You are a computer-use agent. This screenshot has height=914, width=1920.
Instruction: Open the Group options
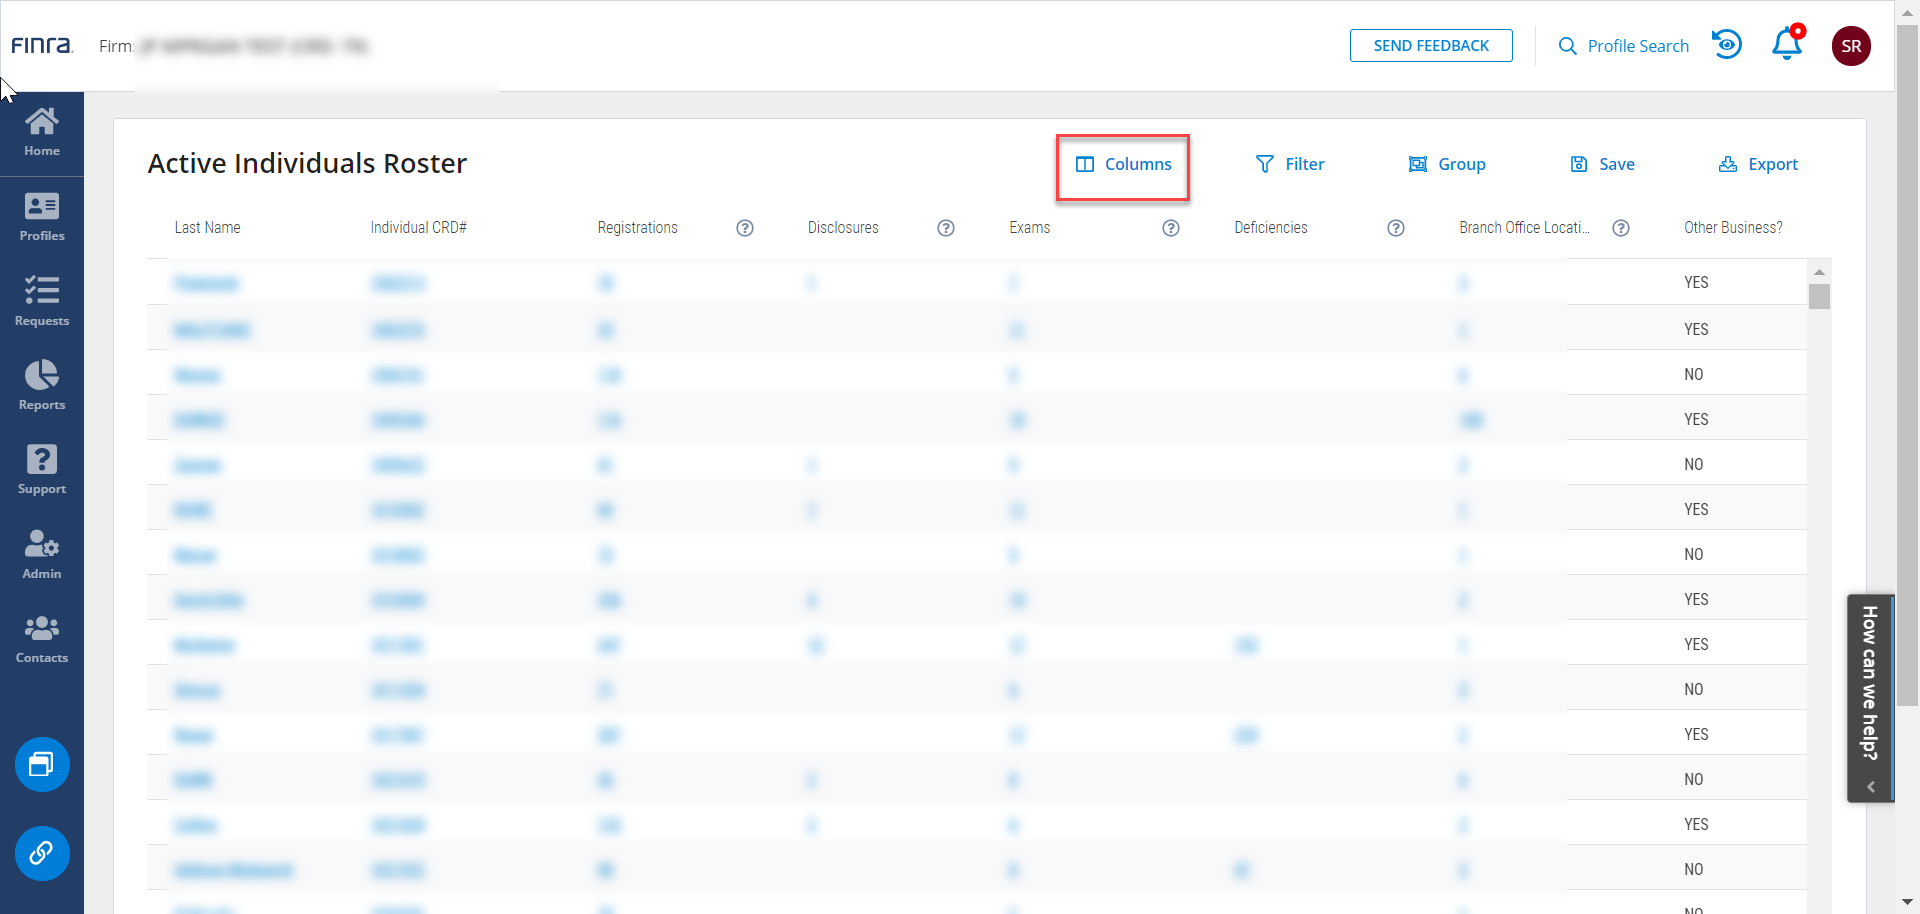[x=1447, y=165]
